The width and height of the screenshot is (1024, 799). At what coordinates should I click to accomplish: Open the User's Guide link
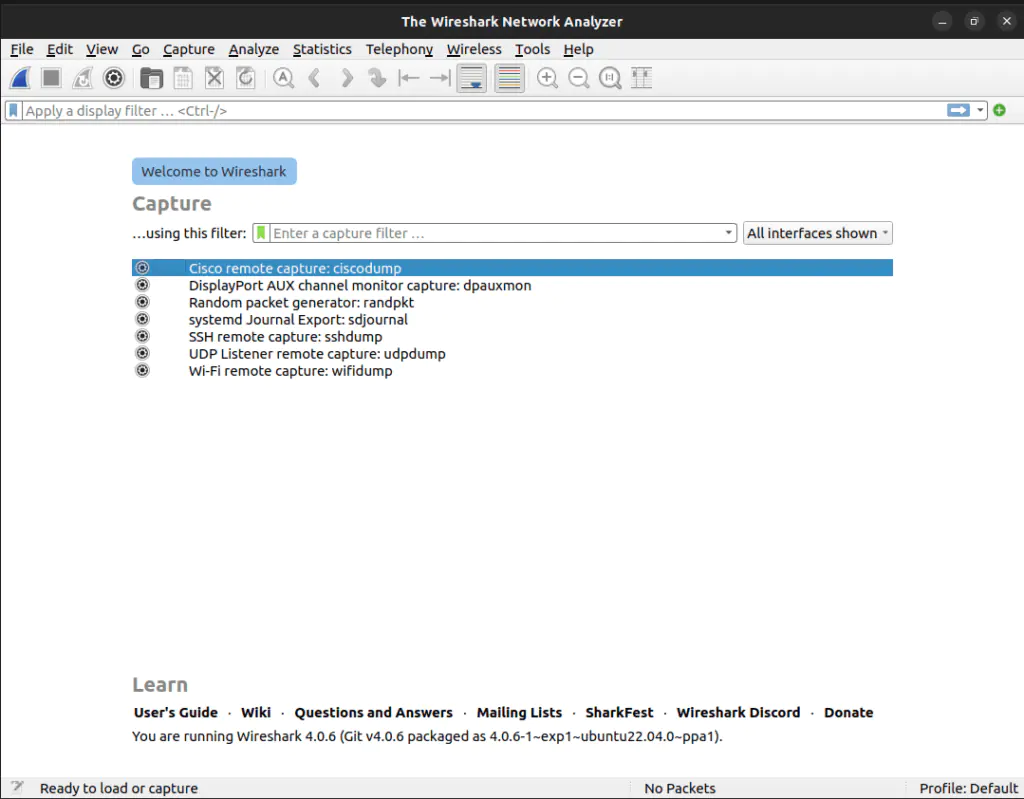coord(176,713)
